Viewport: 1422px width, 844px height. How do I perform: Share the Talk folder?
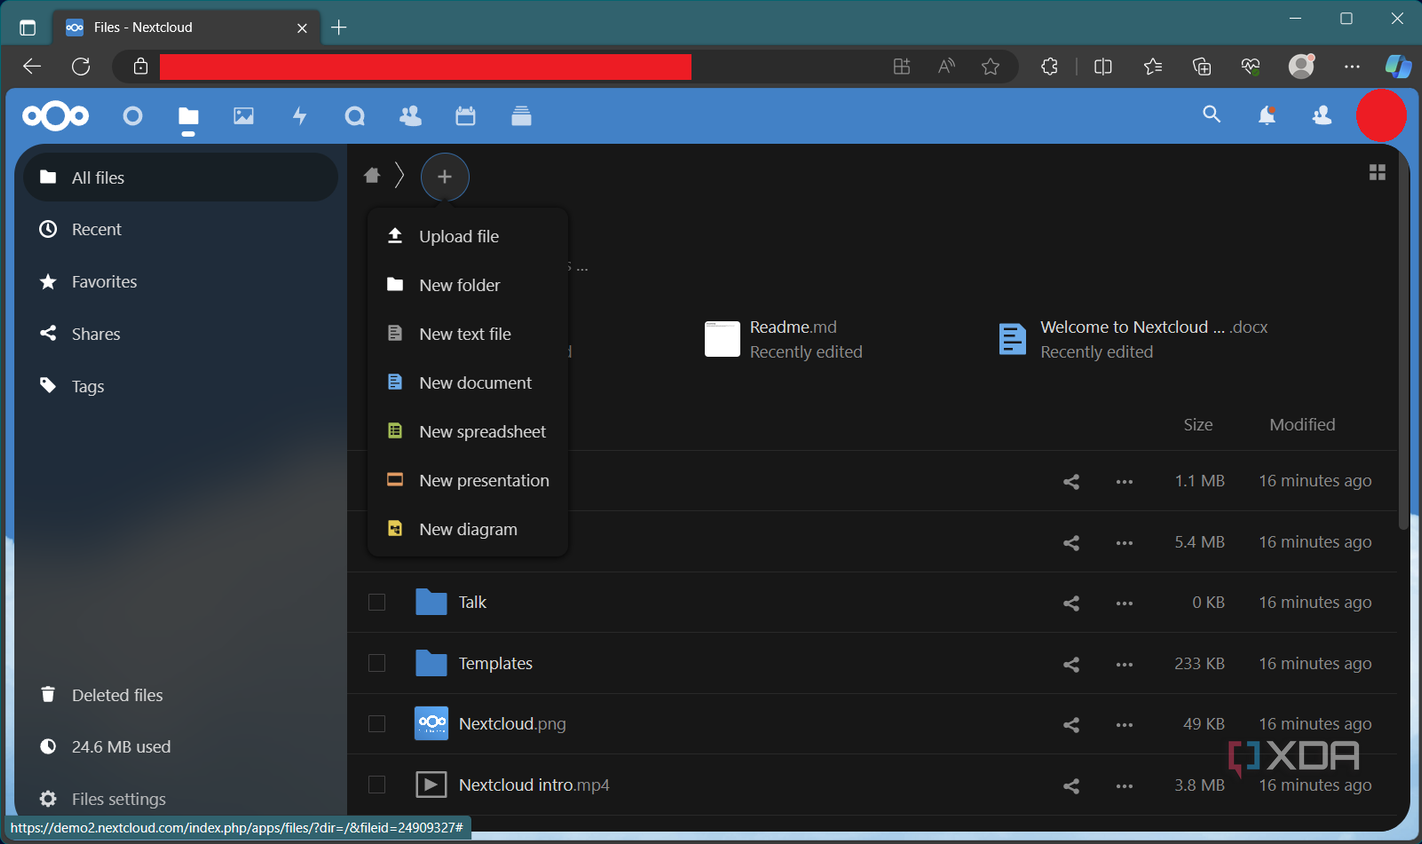click(1071, 603)
